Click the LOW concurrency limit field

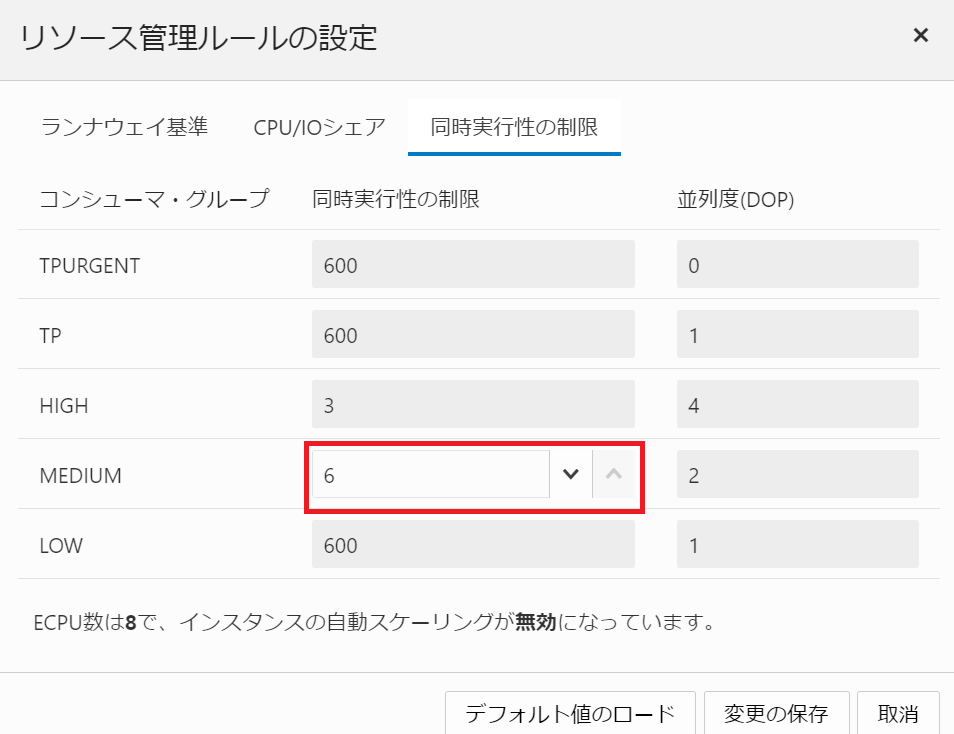473,545
